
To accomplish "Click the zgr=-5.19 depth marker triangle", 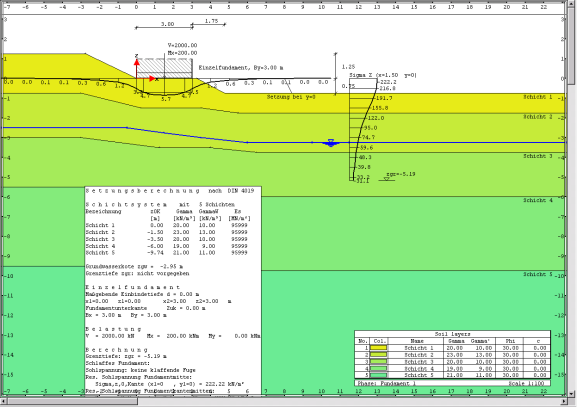I will coord(387,179).
